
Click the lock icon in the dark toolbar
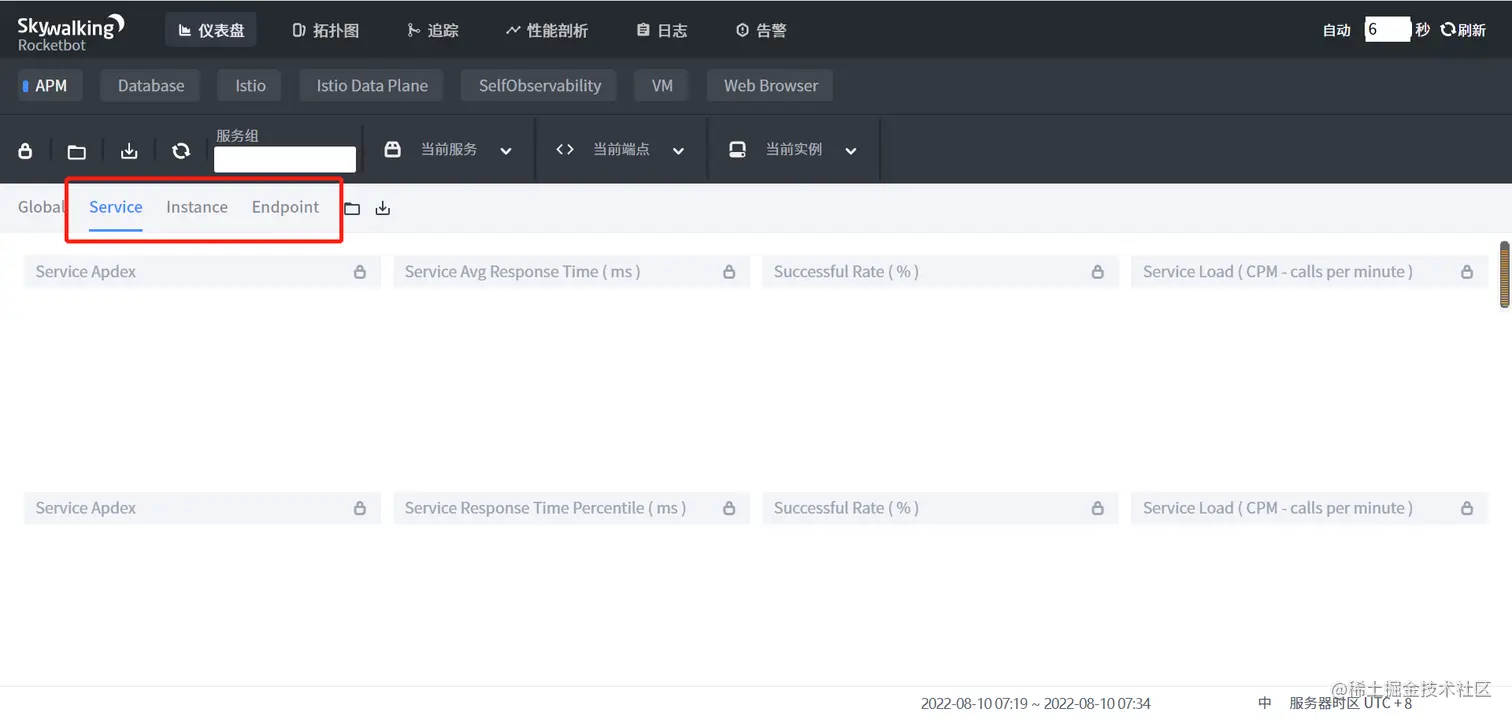(26, 151)
